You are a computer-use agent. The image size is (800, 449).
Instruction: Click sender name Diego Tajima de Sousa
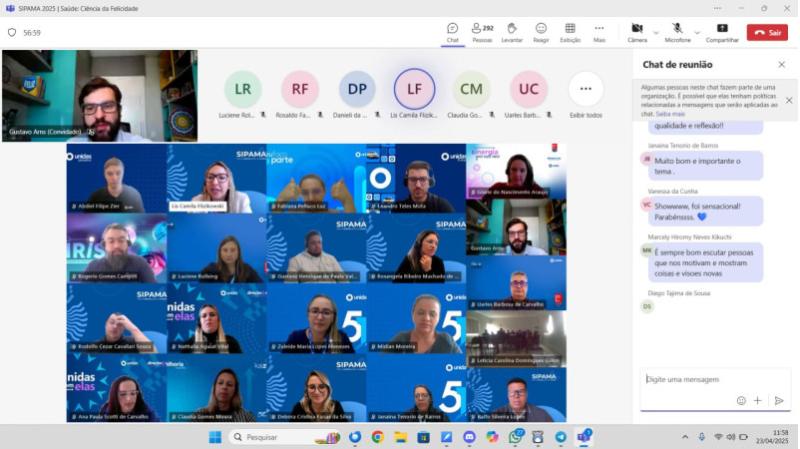coord(679,293)
